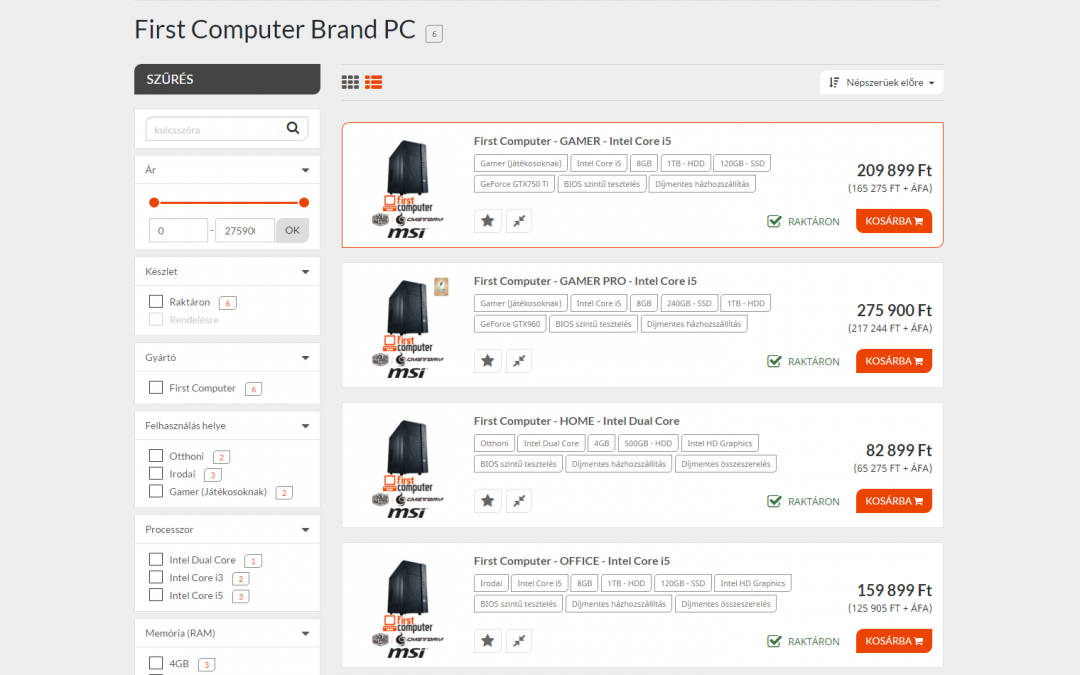The height and width of the screenshot is (675, 1080).
Task: Open the OFFICE PC product image
Action: click(x=408, y=608)
